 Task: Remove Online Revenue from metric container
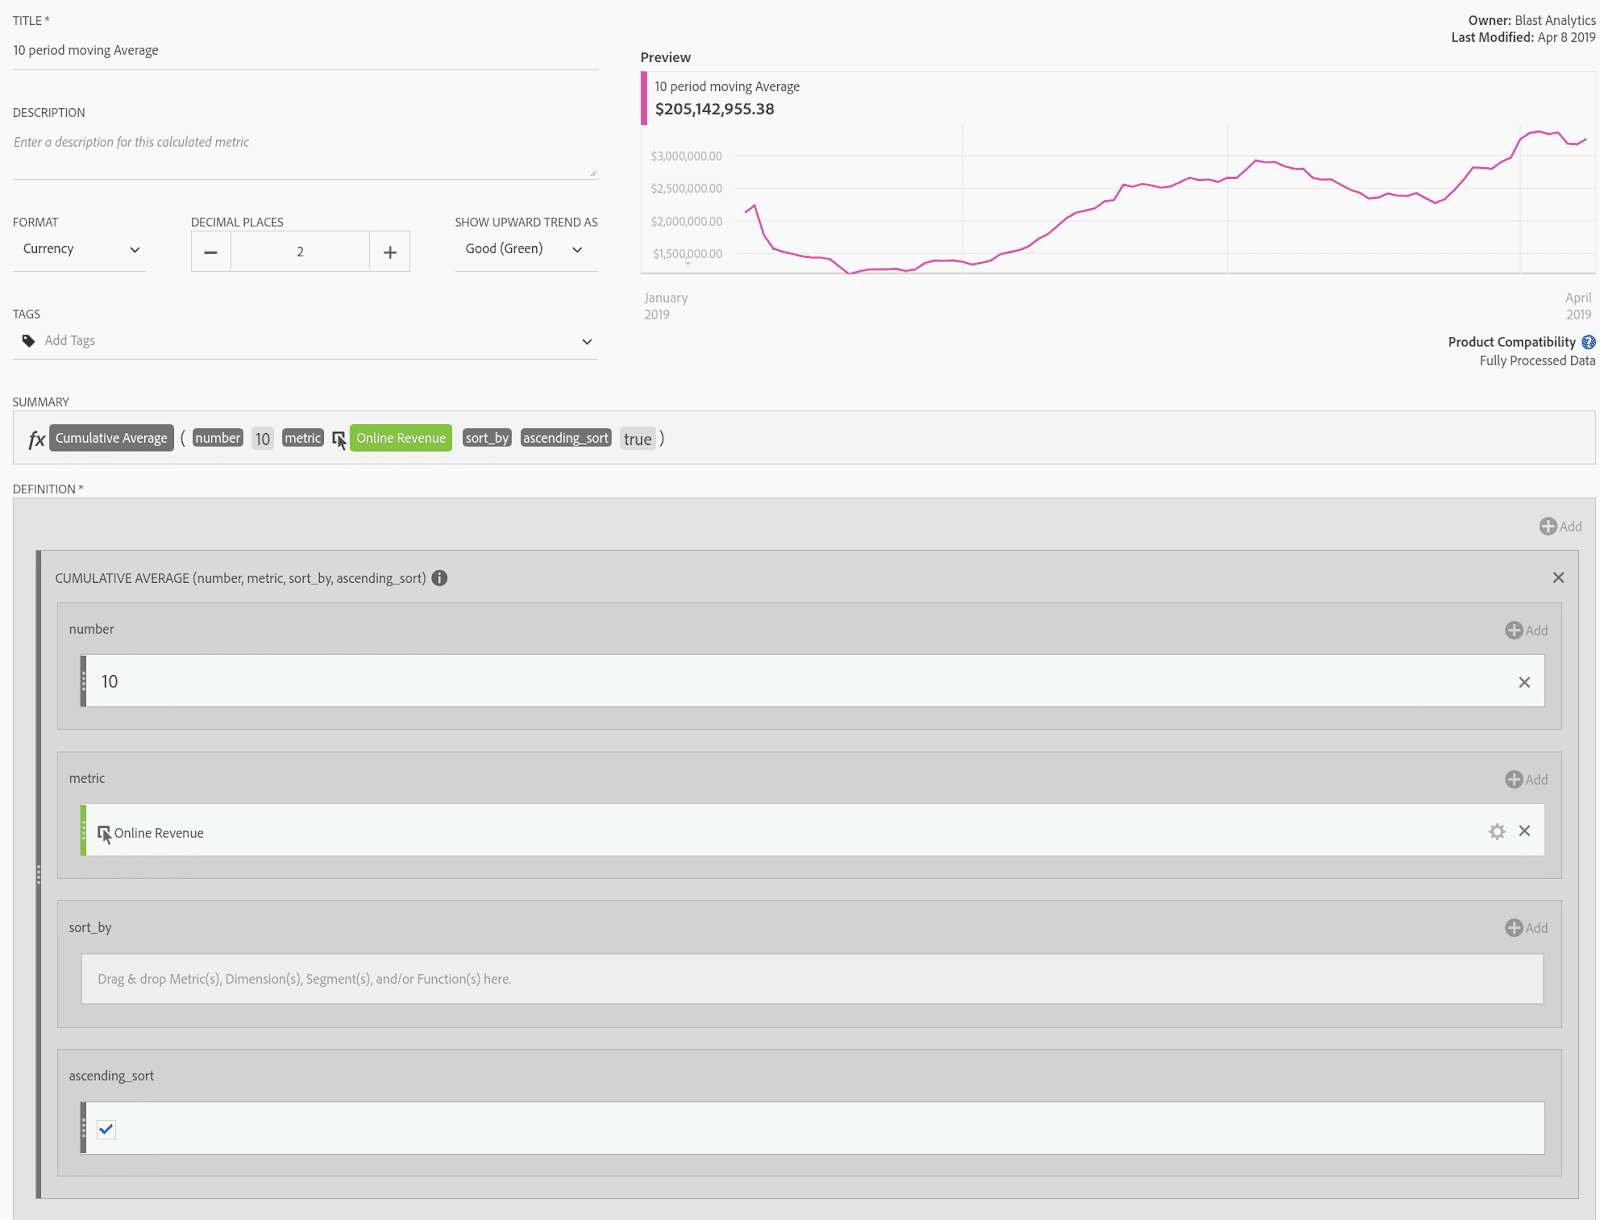(1525, 831)
